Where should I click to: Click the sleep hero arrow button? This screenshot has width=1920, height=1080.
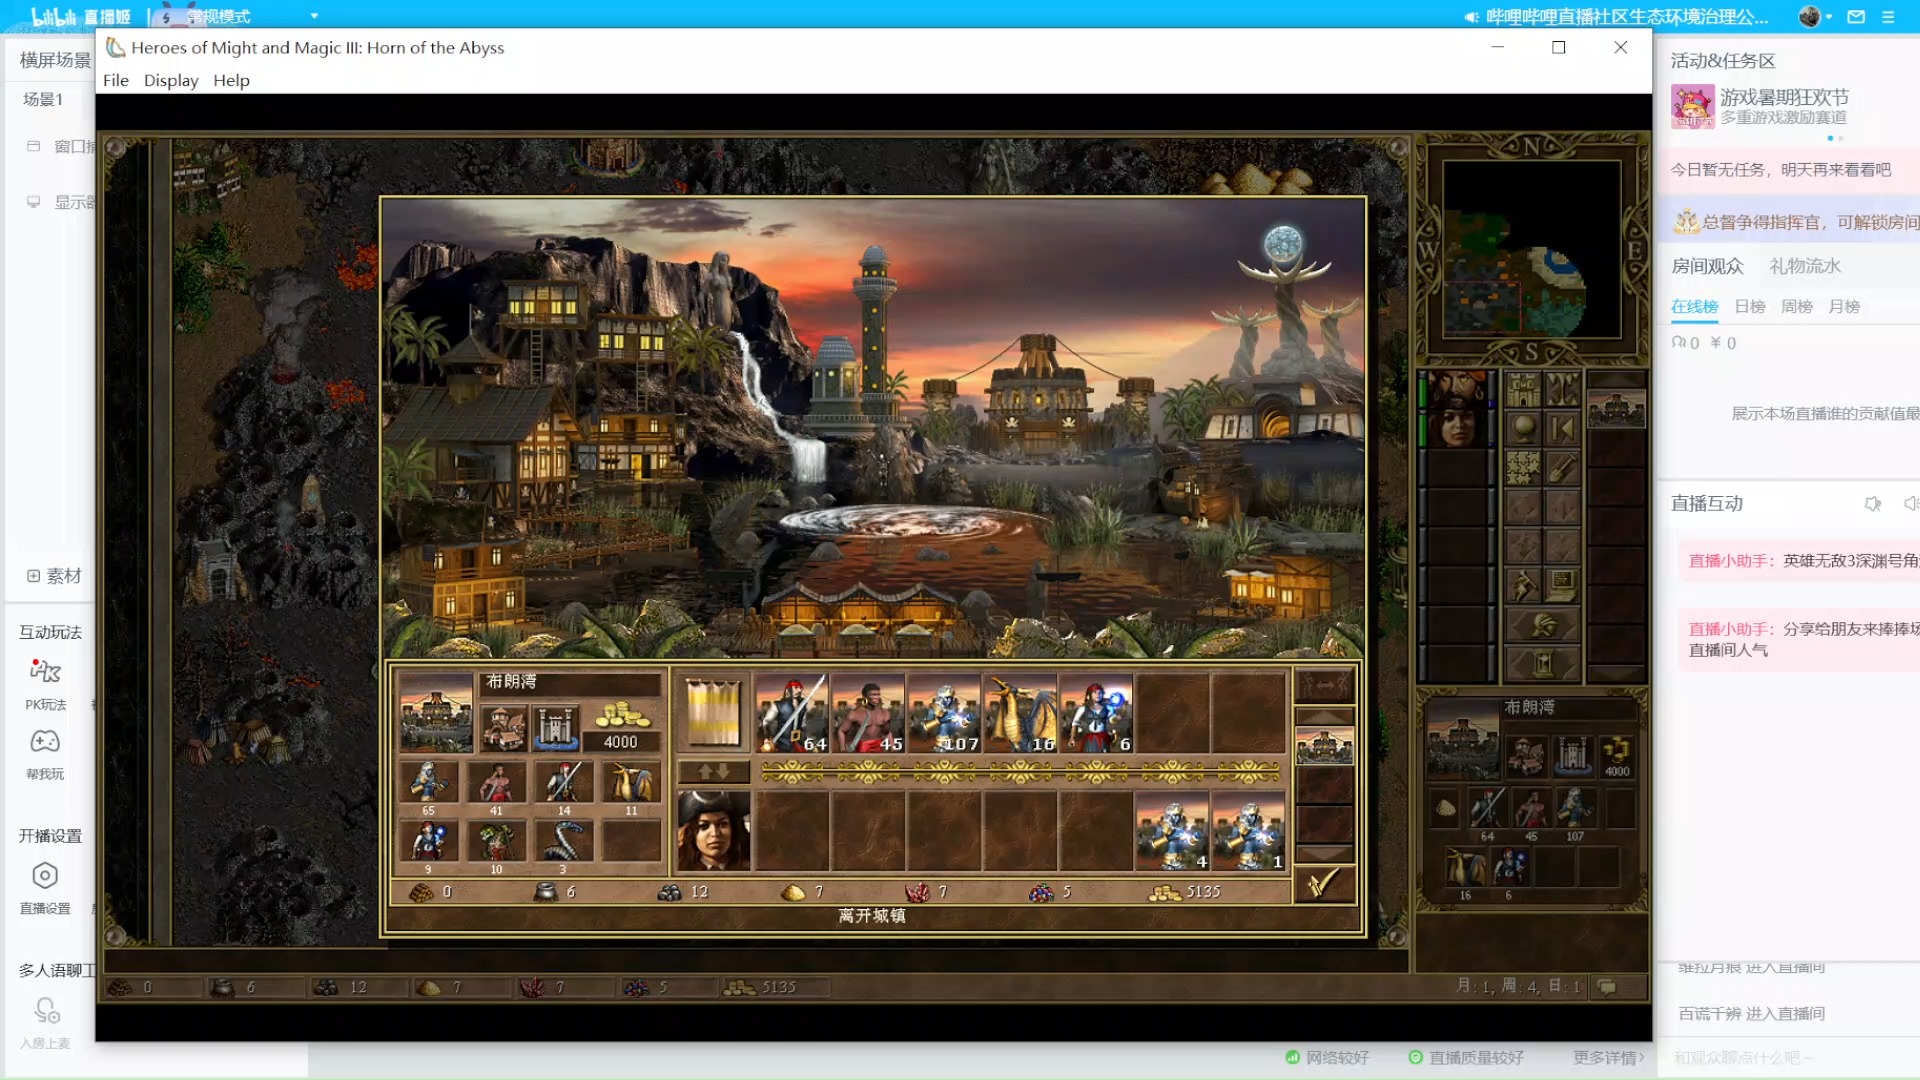click(1562, 428)
